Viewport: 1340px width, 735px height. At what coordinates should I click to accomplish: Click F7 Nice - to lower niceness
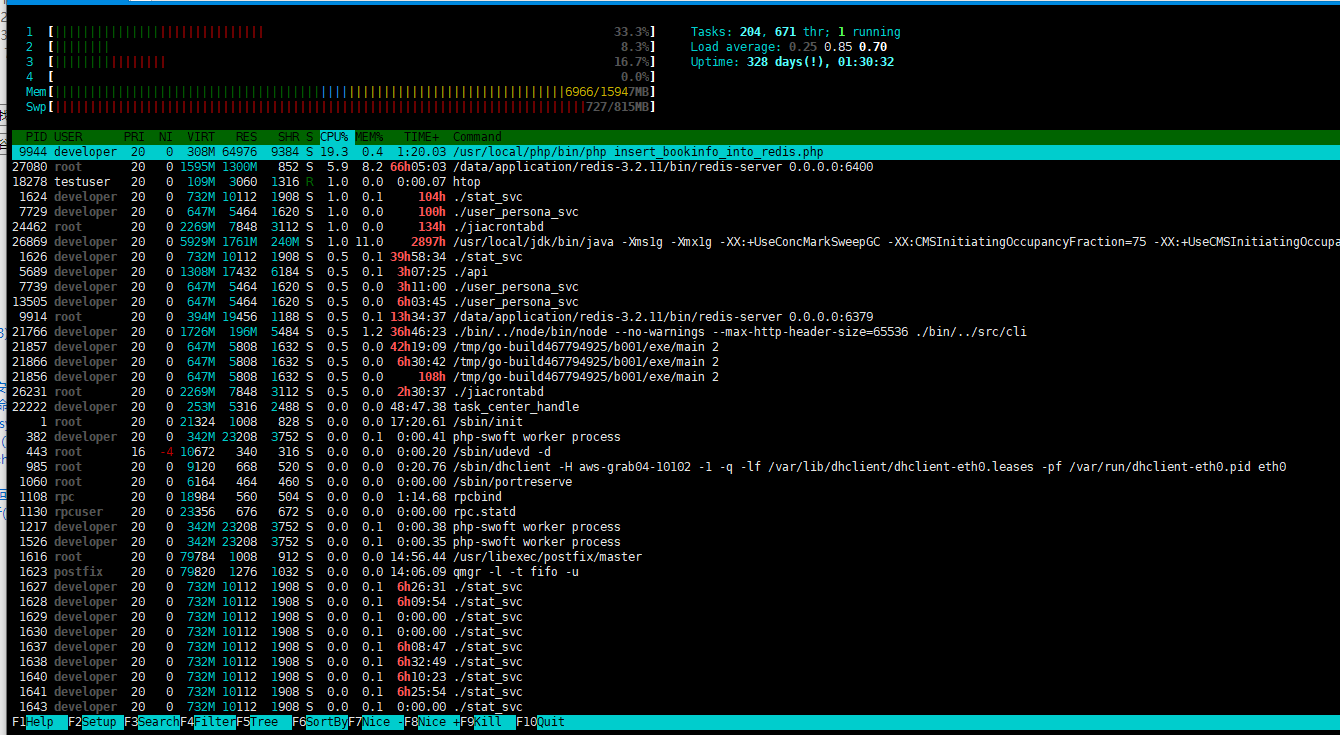tap(376, 722)
